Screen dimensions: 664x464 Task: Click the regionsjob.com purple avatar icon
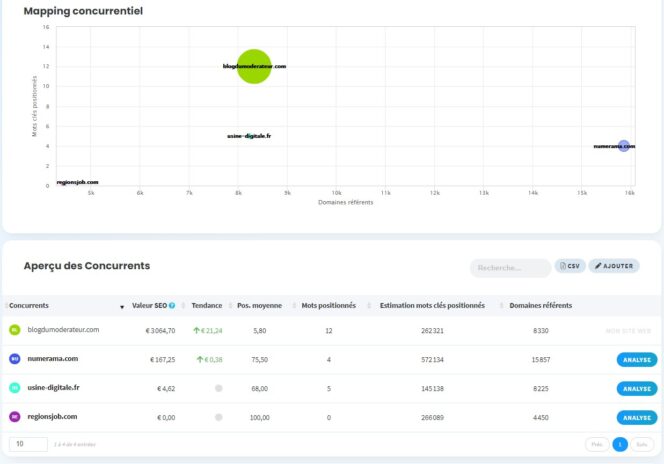point(15,417)
